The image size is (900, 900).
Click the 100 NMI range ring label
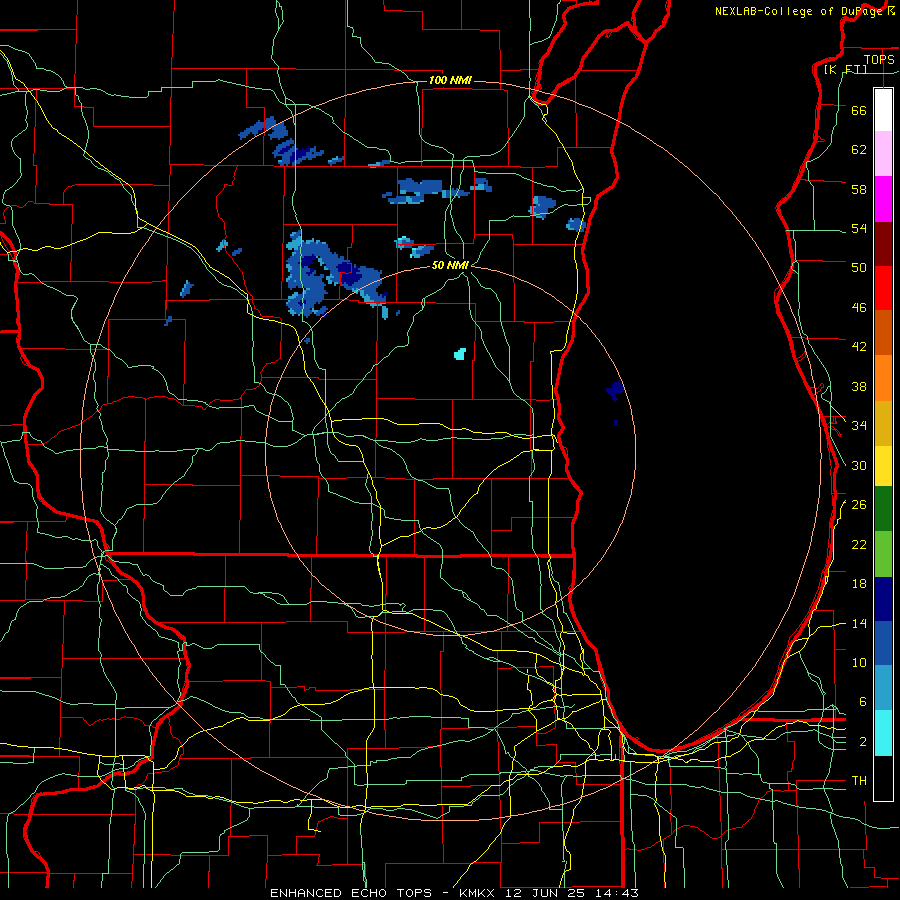pos(450,80)
